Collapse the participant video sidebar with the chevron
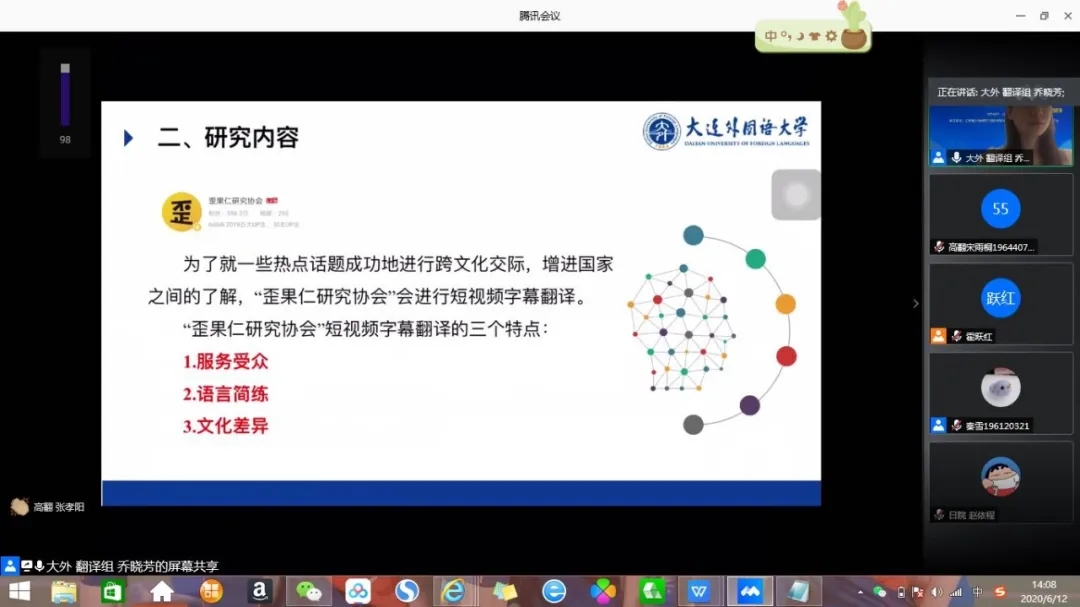Image resolution: width=1080 pixels, height=607 pixels. (x=915, y=304)
